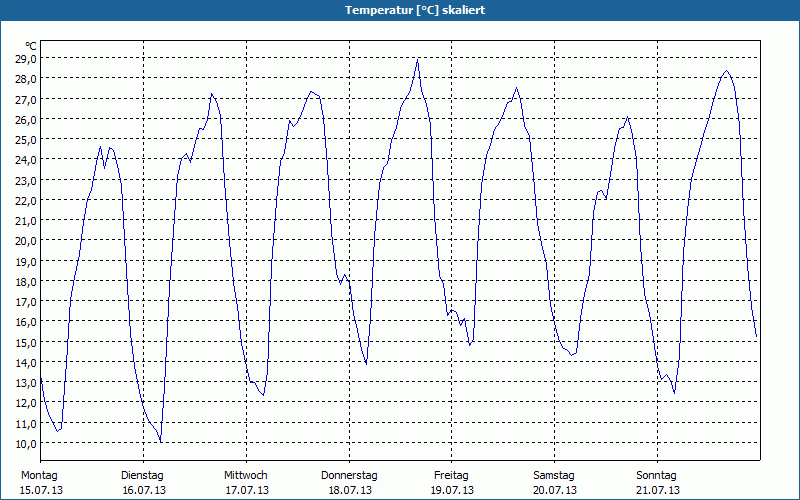Select the 20,0 axis label
This screenshot has height=500, width=800.
(26, 241)
